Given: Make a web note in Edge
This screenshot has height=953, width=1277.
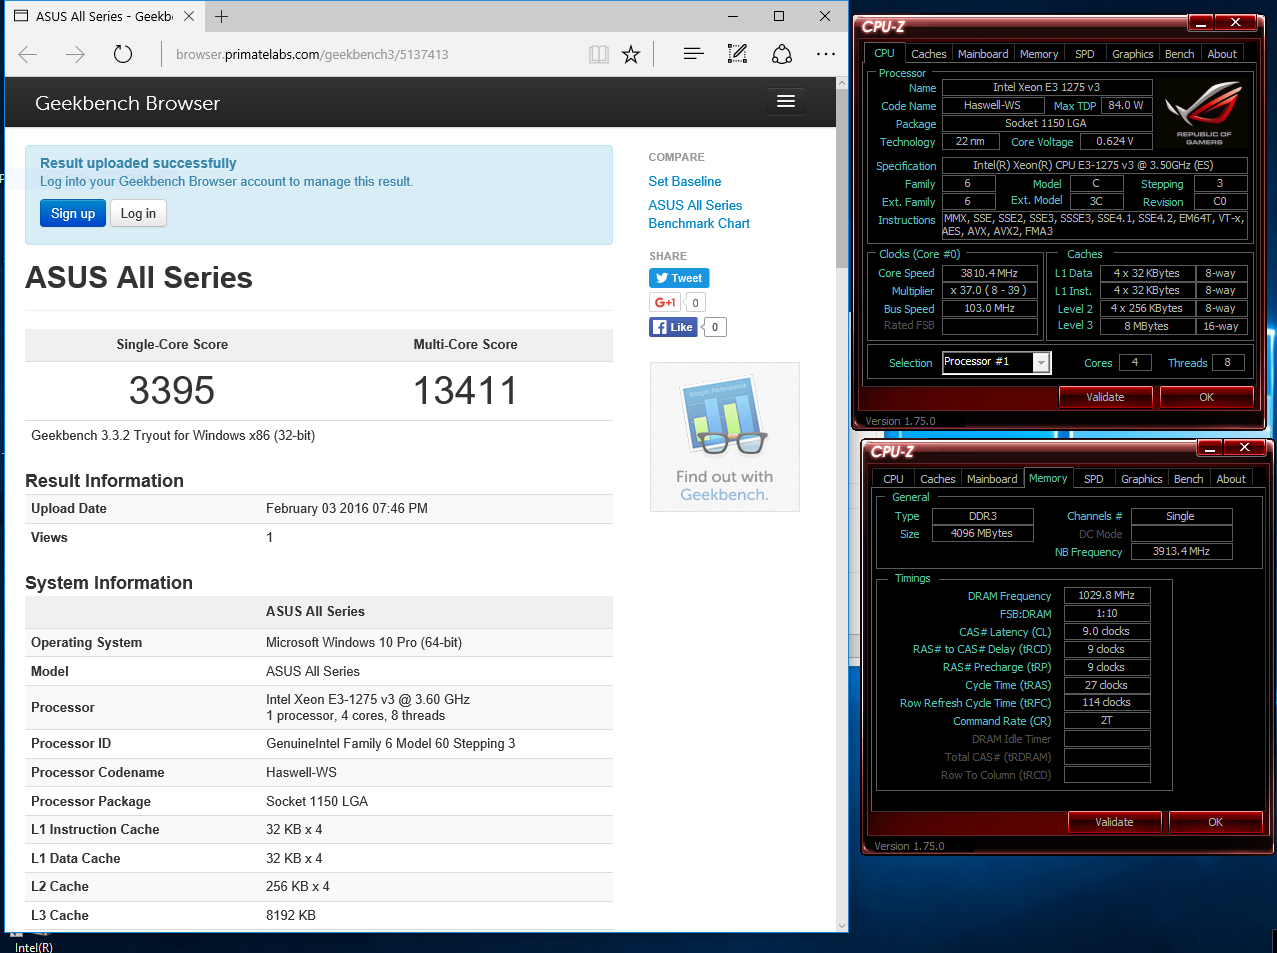Looking at the screenshot, I should [737, 54].
